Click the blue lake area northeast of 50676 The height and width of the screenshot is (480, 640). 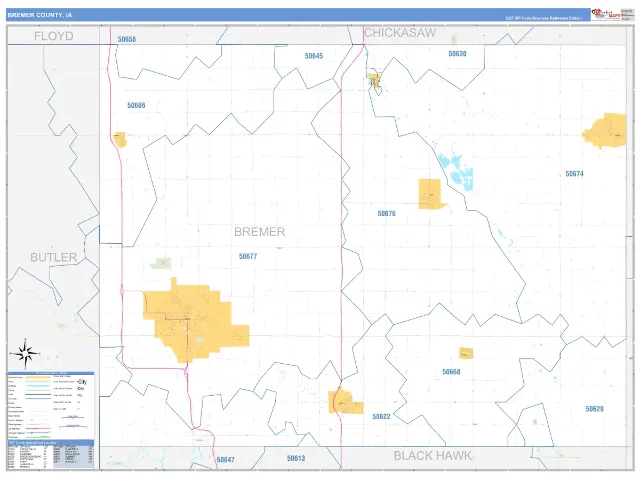click(x=456, y=171)
